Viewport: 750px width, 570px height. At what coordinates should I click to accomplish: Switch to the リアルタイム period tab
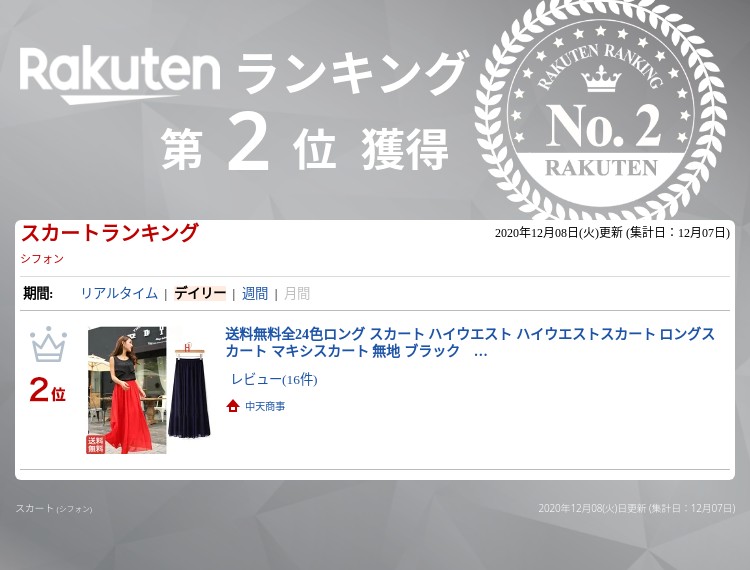click(119, 293)
